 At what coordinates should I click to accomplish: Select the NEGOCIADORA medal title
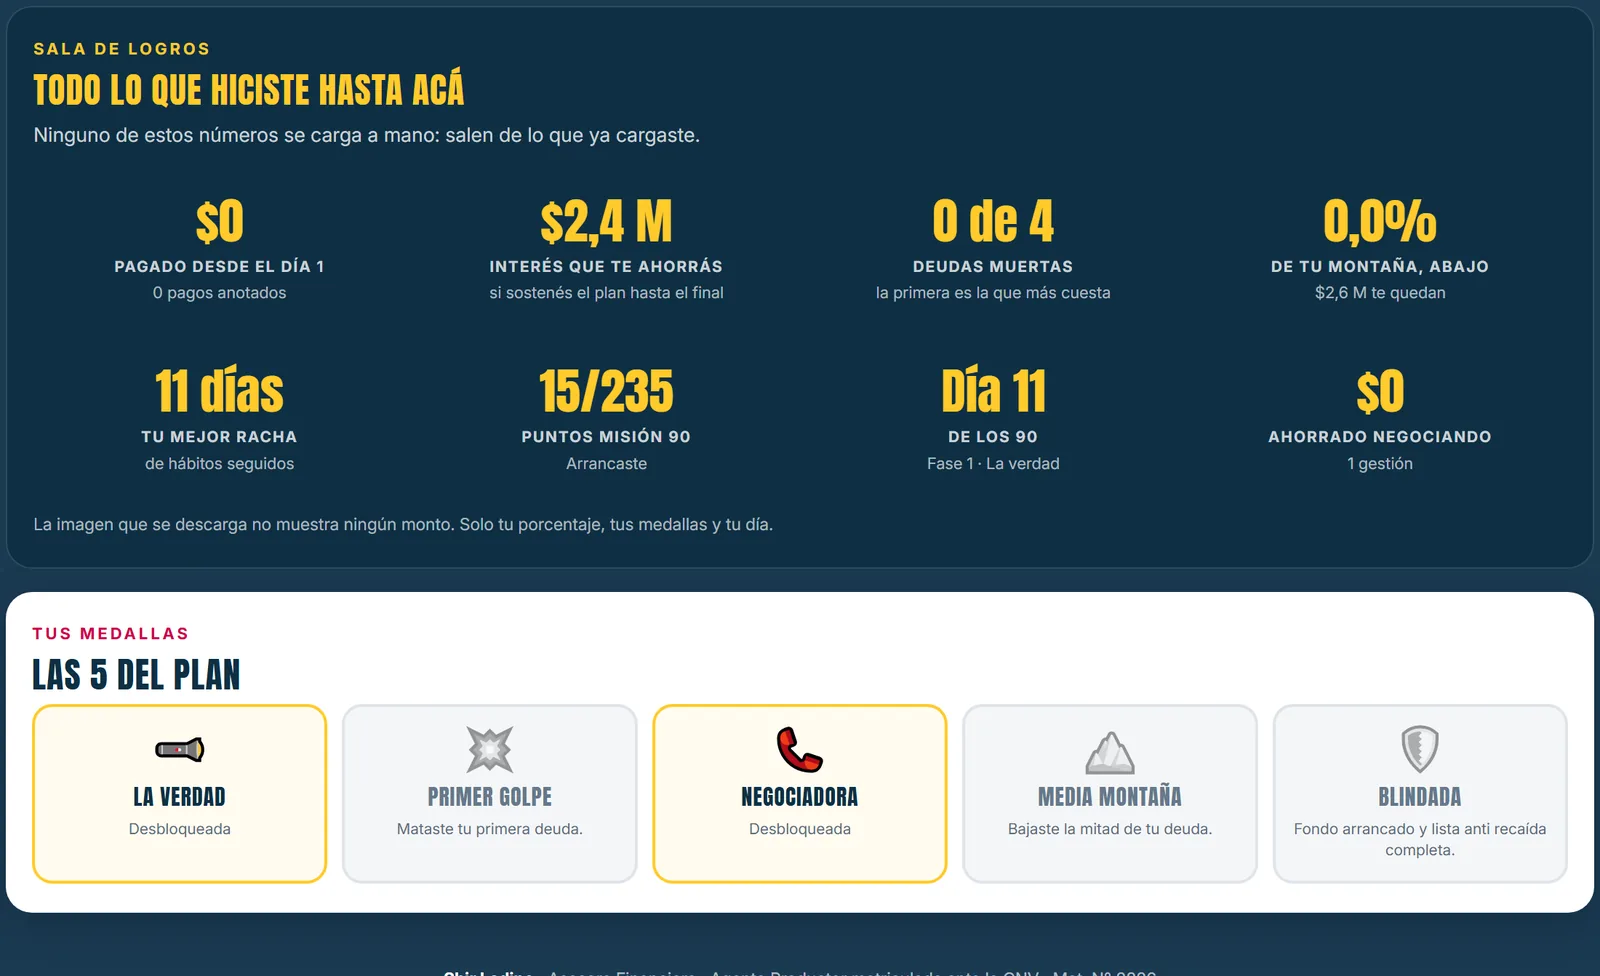pos(800,797)
